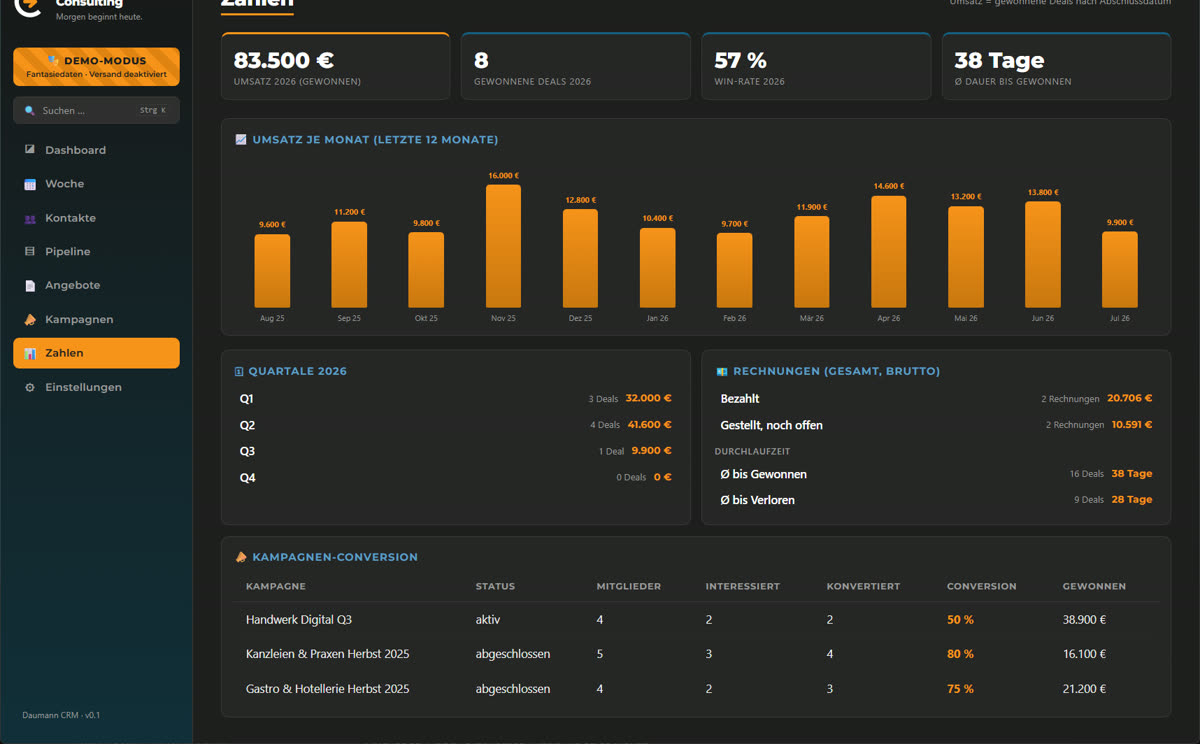Click the Dashboard icon in sidebar
This screenshot has width=1200, height=744.
pyautogui.click(x=30, y=150)
